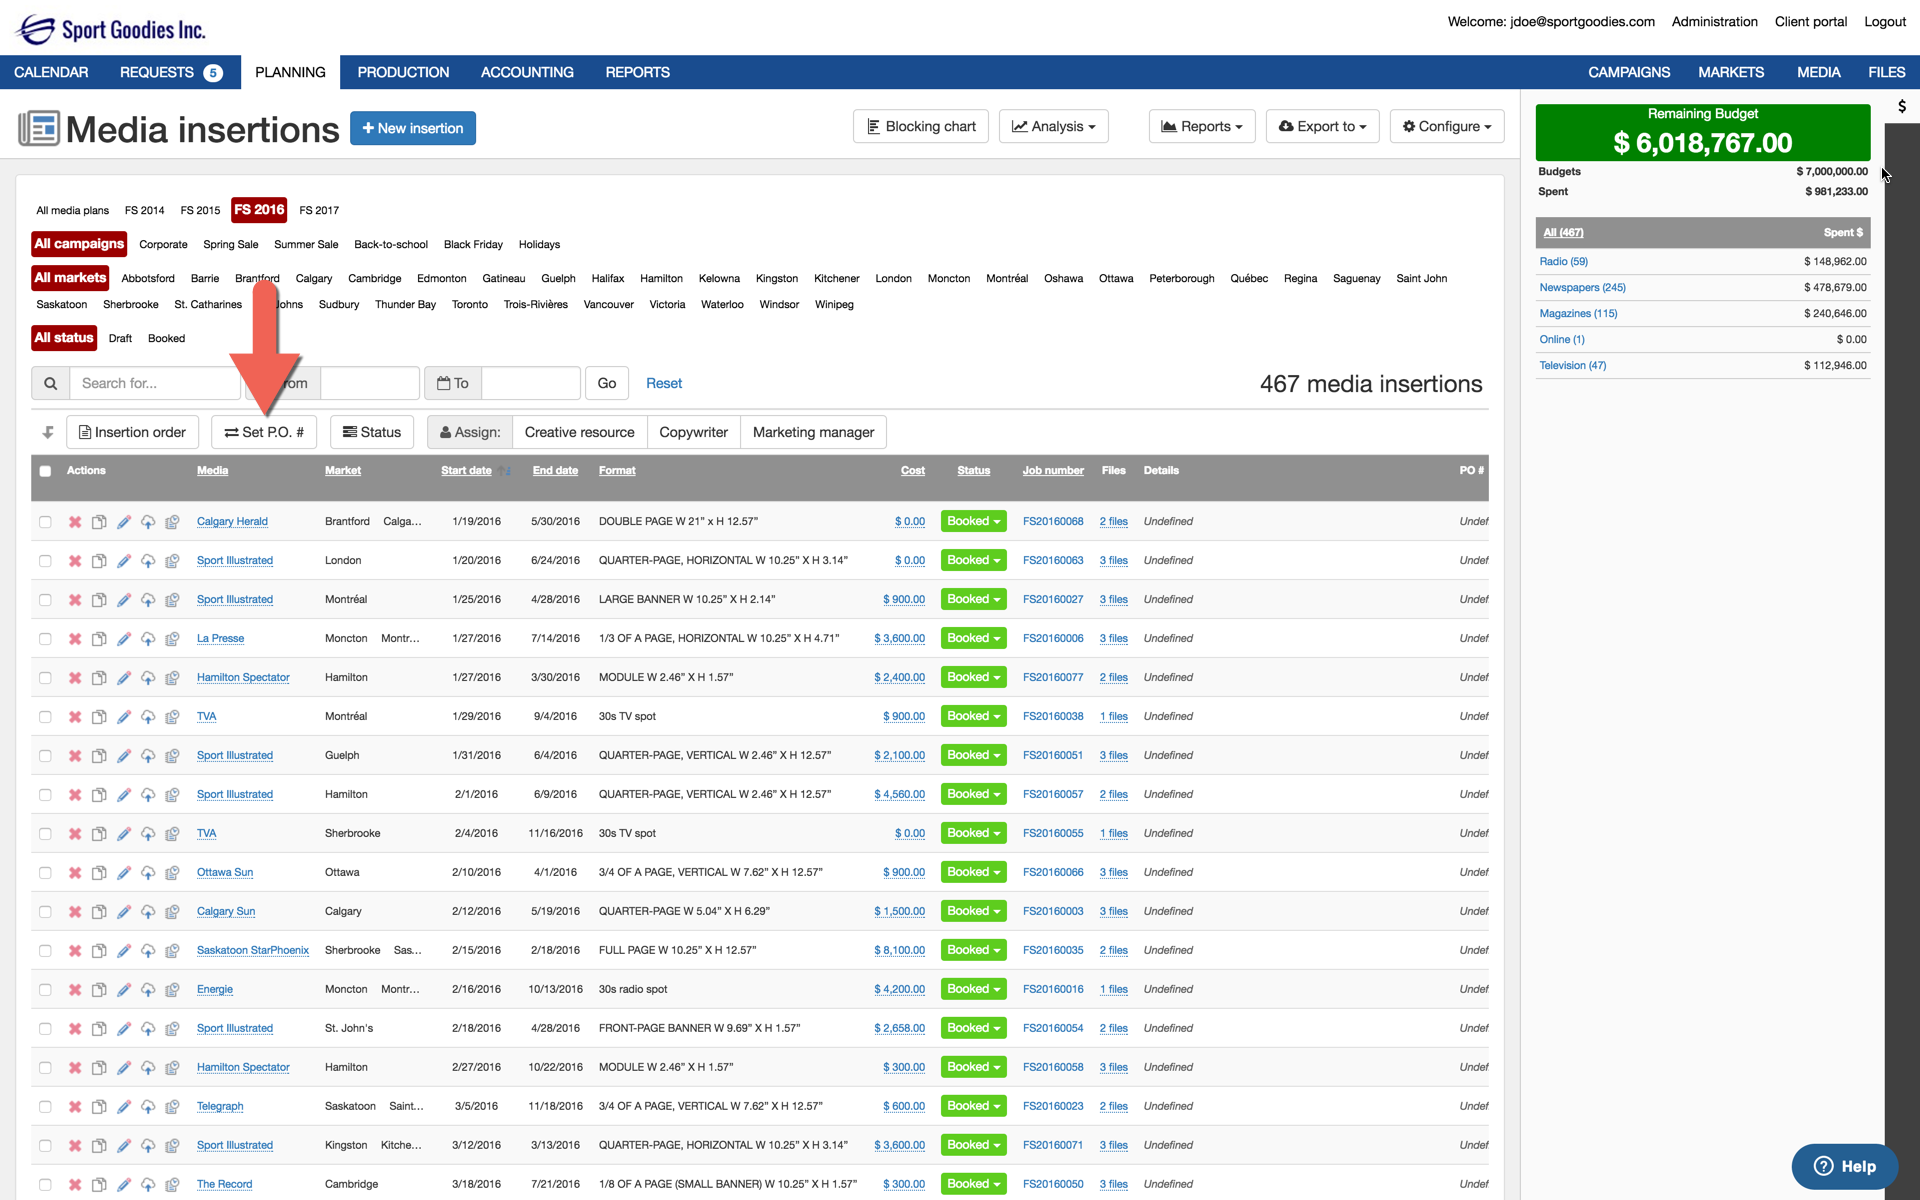Expand the Configure dropdown menu

pos(1446,127)
